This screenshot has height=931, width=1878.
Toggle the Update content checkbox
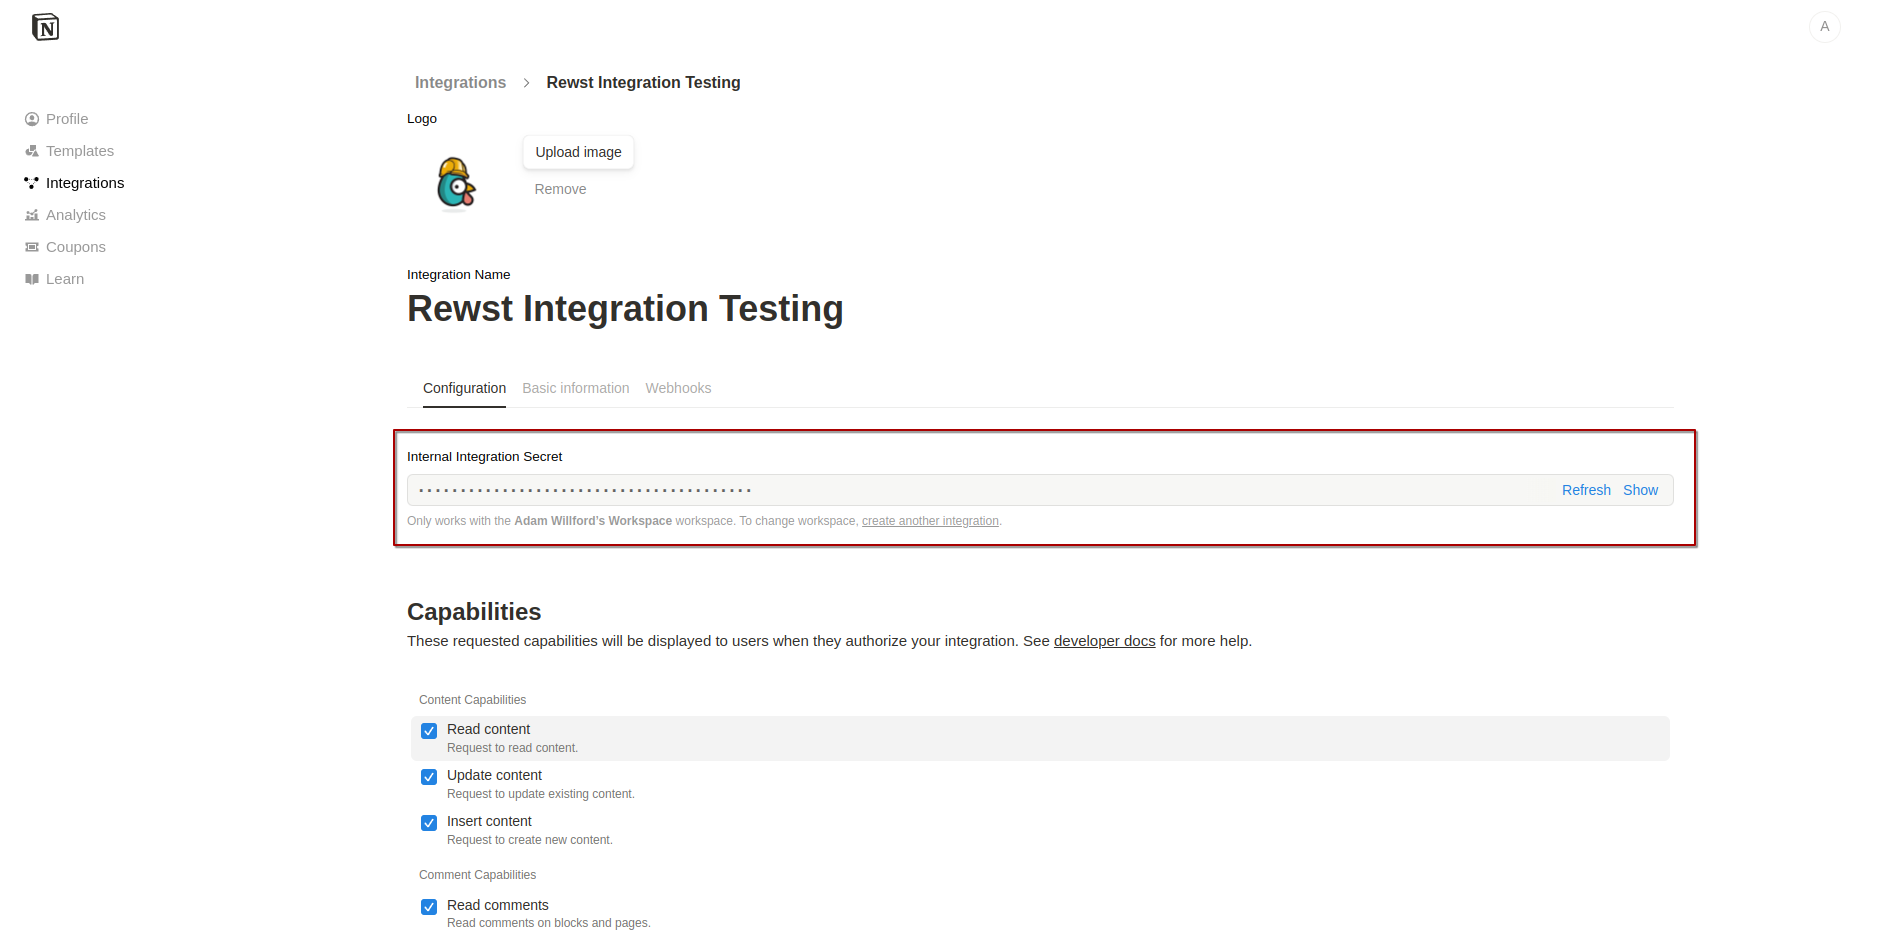coord(429,777)
